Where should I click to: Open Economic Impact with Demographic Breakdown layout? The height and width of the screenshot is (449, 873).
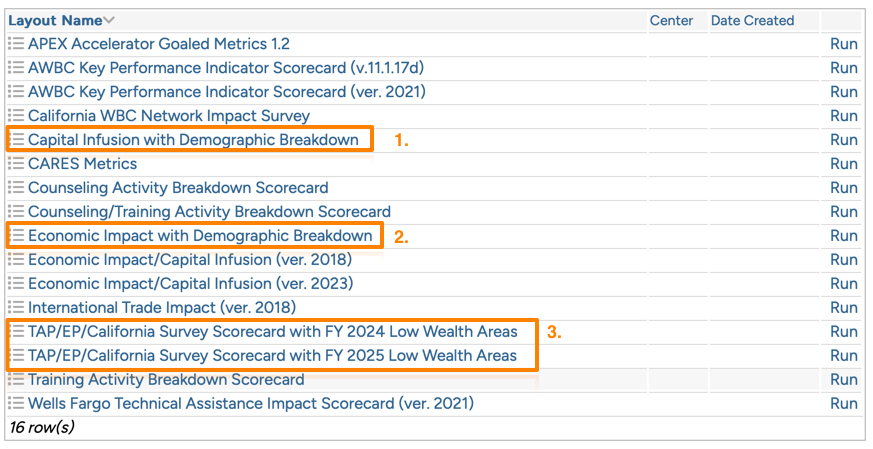coord(200,236)
